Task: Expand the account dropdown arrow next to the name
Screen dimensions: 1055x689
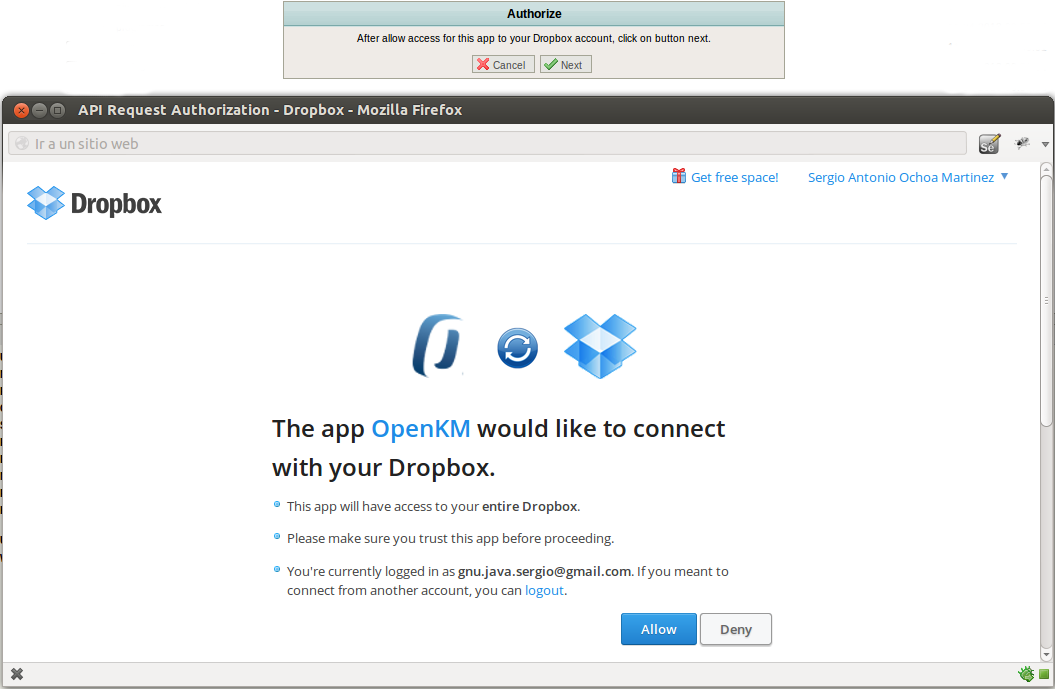Action: tap(1005, 176)
